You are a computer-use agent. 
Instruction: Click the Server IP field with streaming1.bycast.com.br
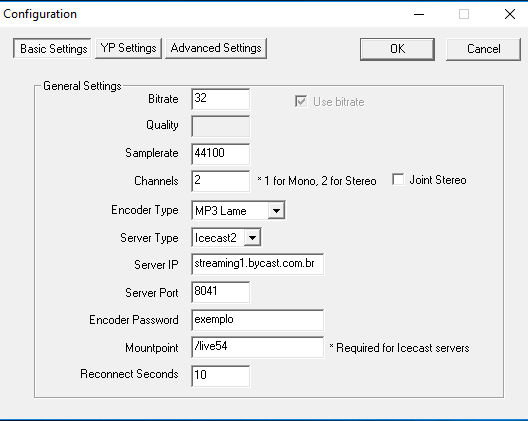tap(258, 264)
